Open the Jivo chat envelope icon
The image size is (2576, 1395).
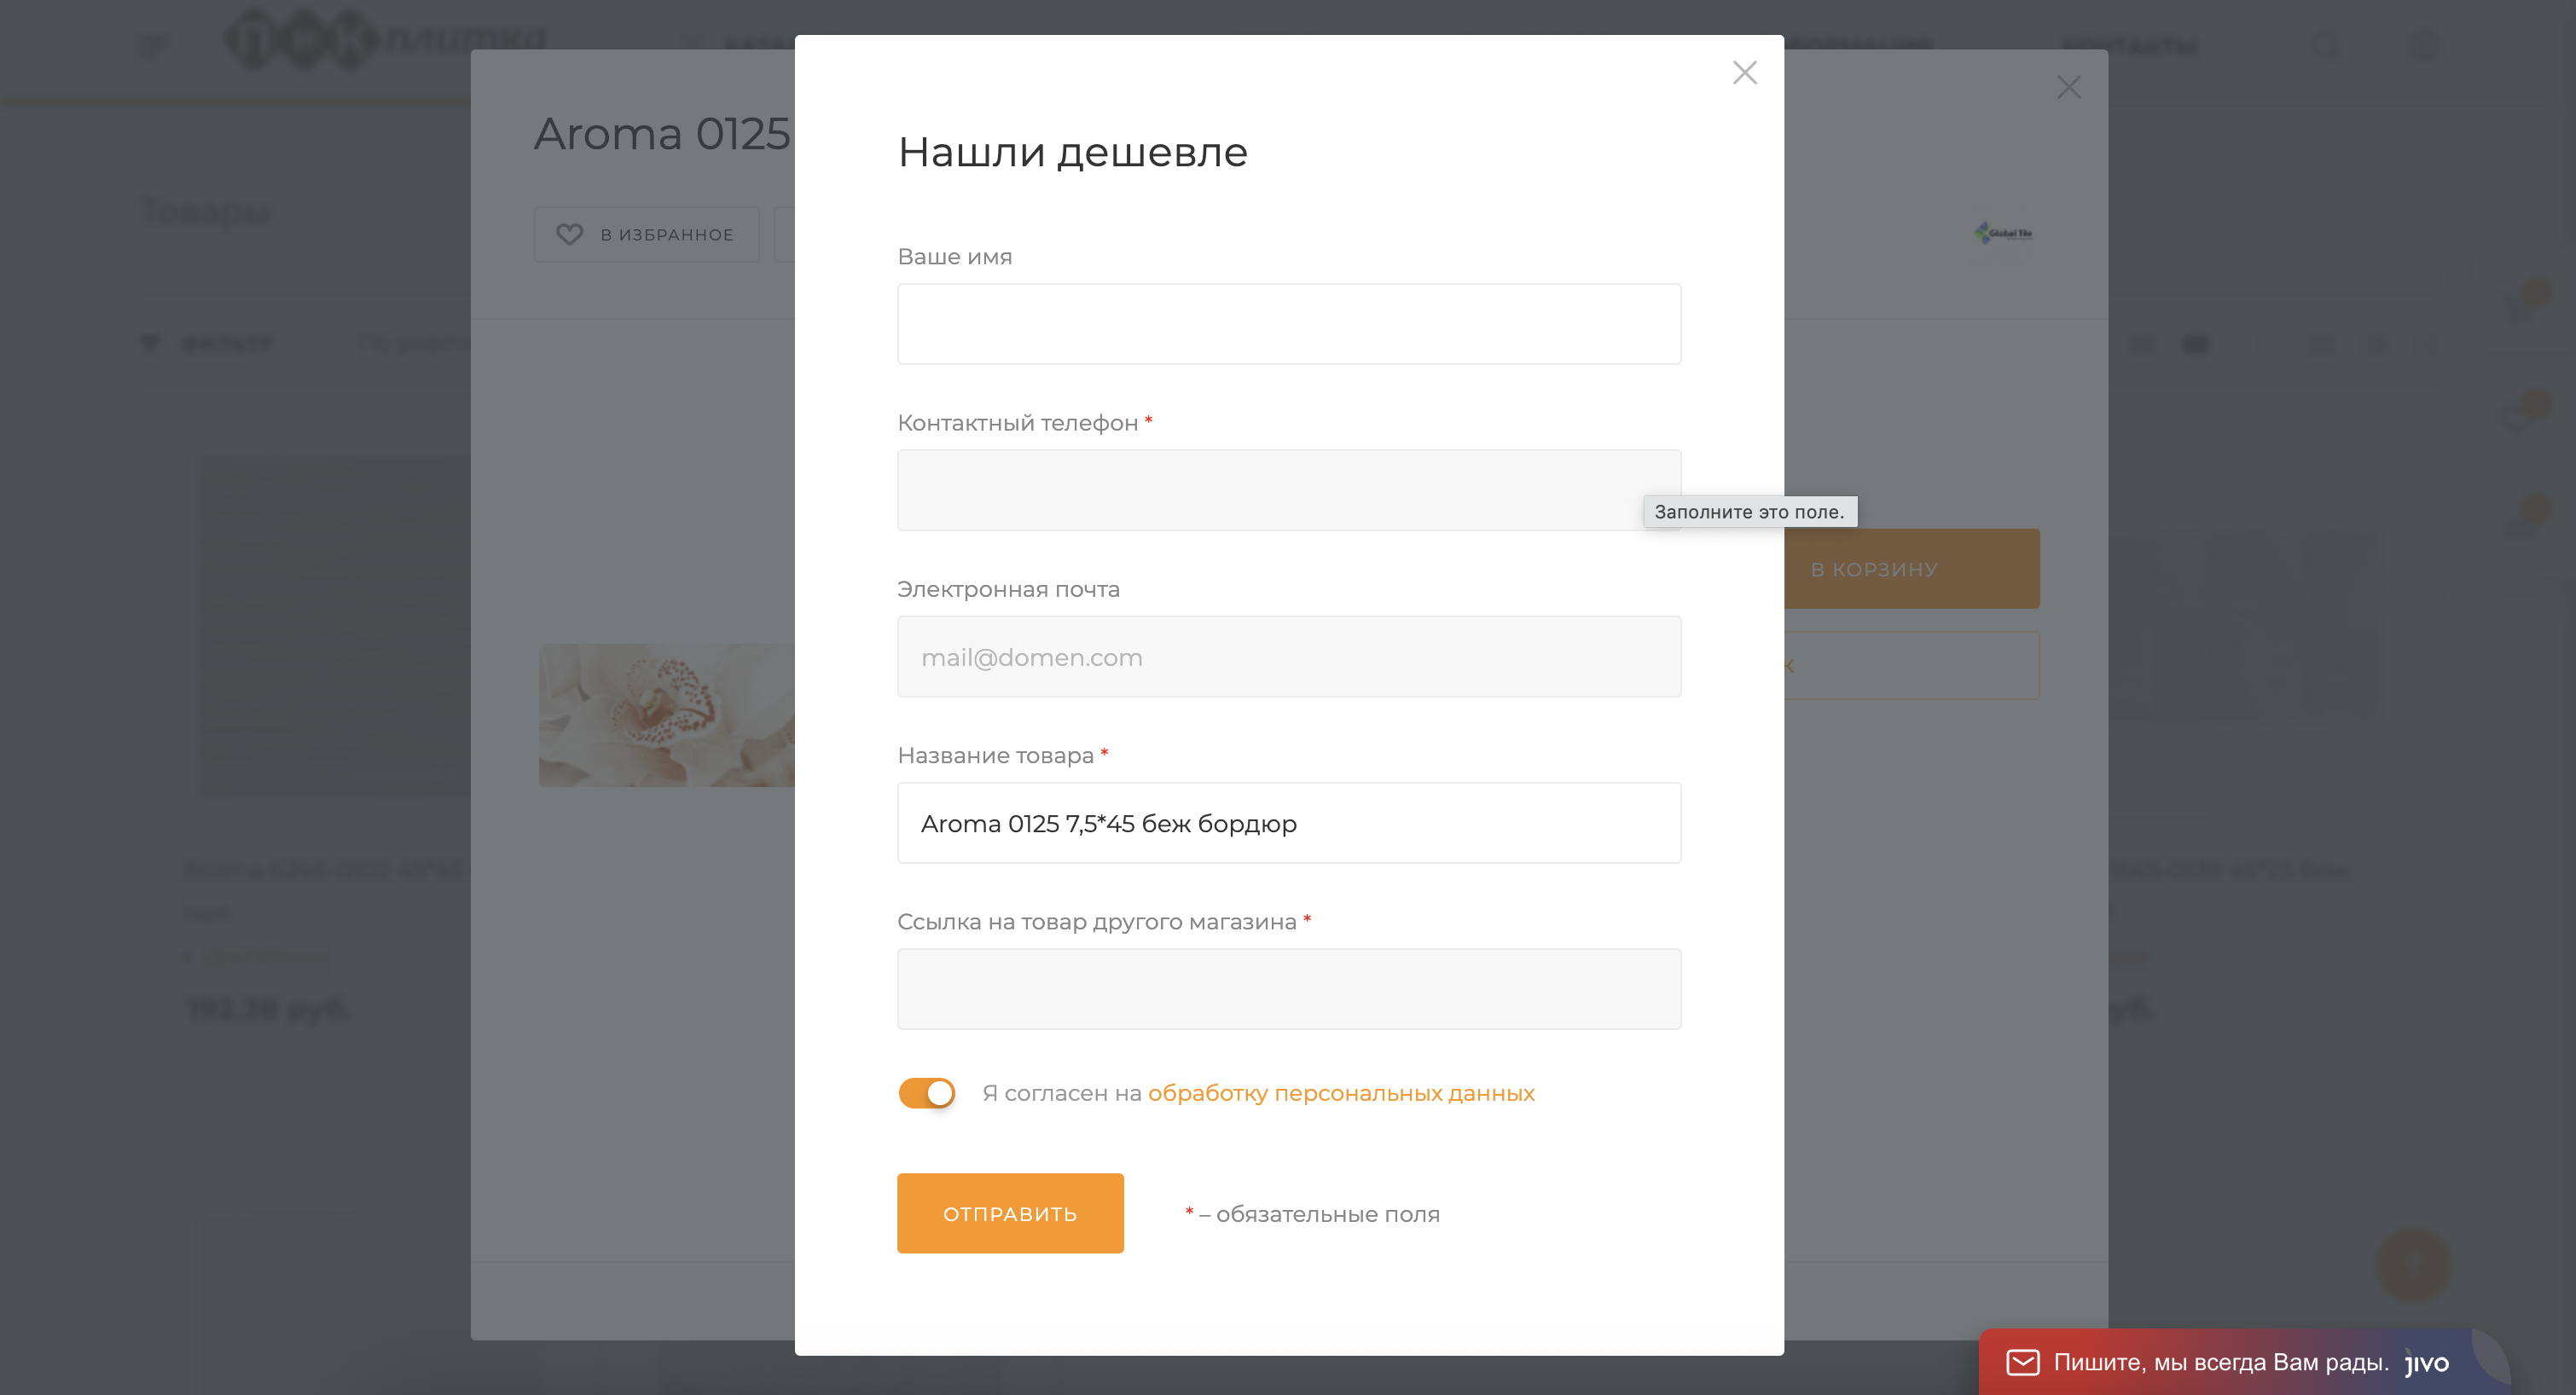click(x=2022, y=1362)
